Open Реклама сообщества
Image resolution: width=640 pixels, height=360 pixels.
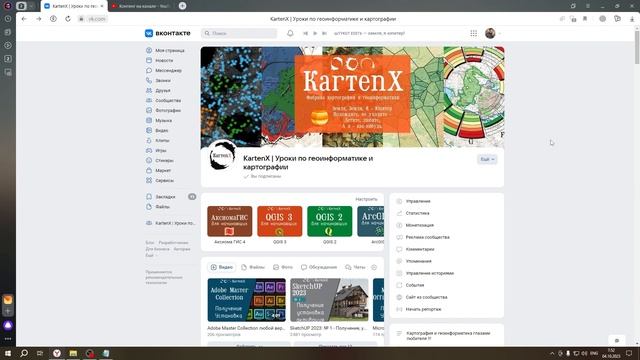pyautogui.click(x=423, y=237)
